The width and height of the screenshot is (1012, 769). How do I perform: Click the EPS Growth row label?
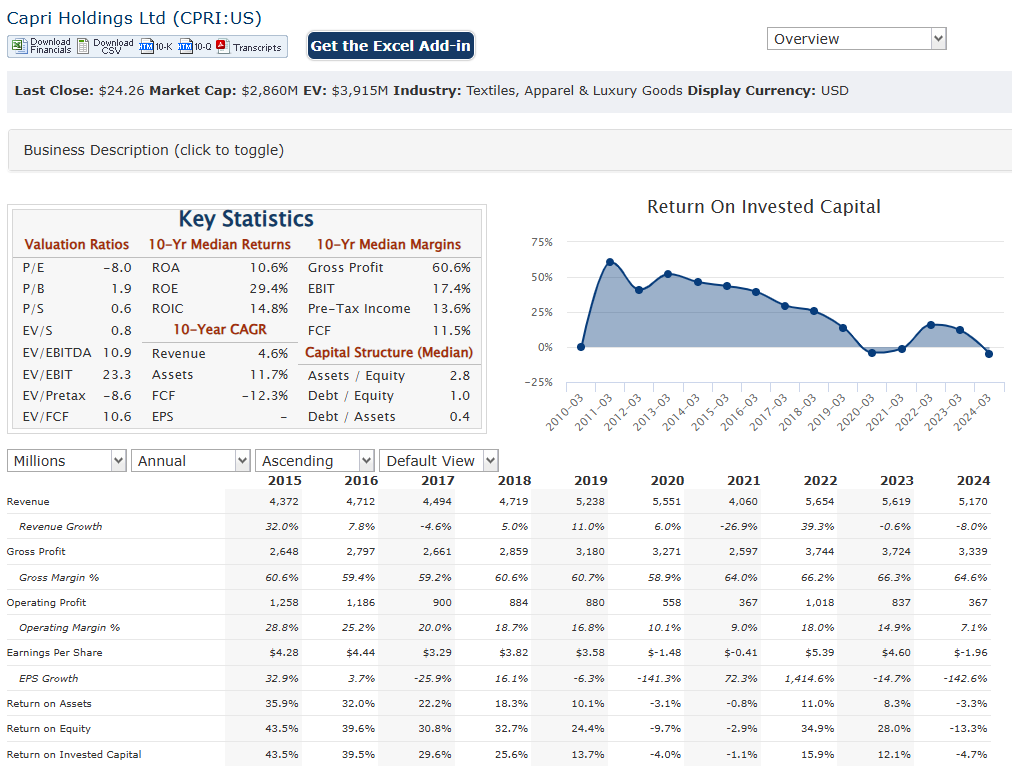(x=48, y=679)
